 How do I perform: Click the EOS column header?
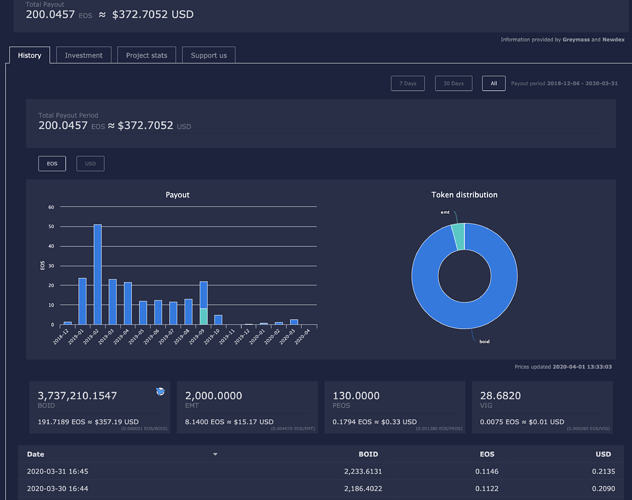(x=487, y=454)
